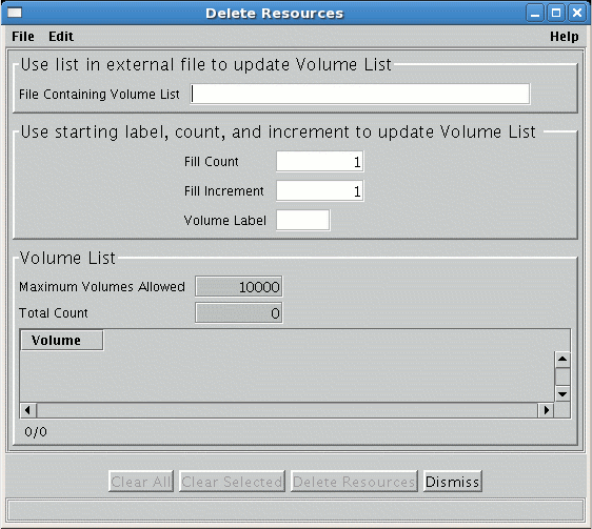Screen dimensions: 592x529
Task: Close the Delete Resources window
Action: (x=577, y=13)
